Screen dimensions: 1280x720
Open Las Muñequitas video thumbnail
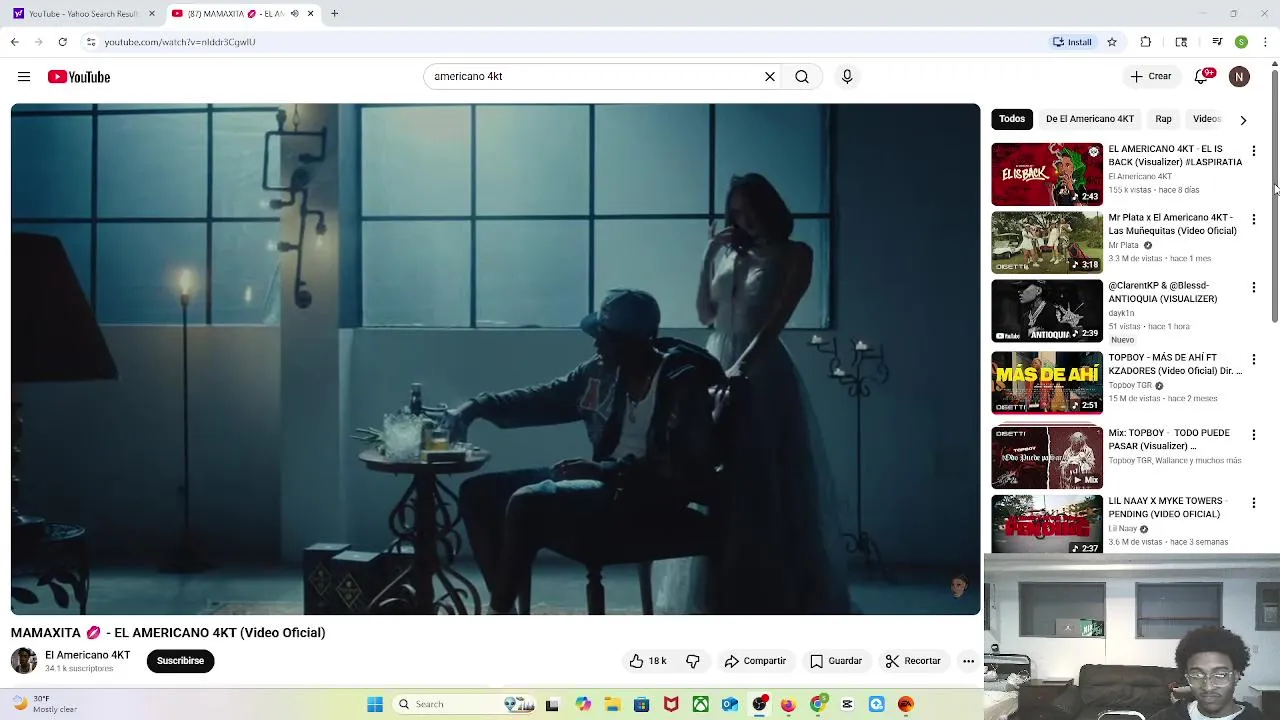pos(1047,242)
